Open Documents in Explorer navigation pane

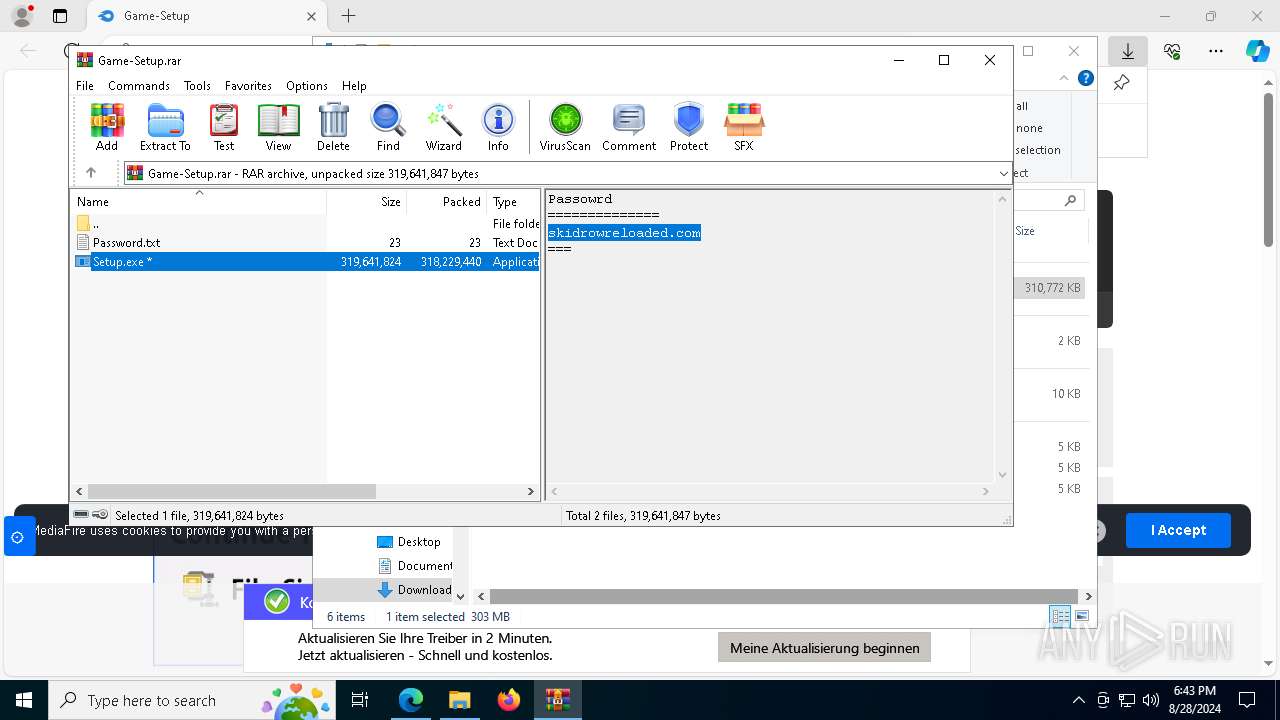coord(414,566)
